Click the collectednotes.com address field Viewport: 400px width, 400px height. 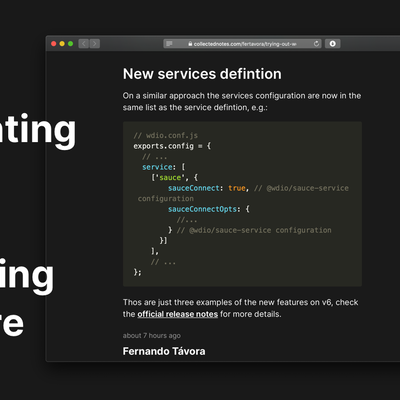[242, 44]
